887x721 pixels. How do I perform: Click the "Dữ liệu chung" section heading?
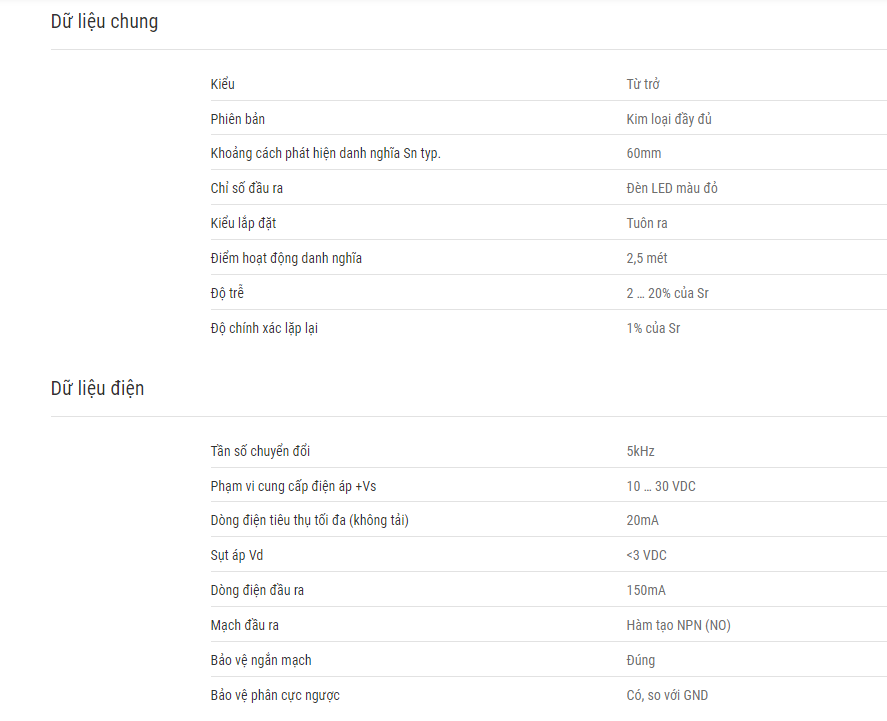click(105, 22)
